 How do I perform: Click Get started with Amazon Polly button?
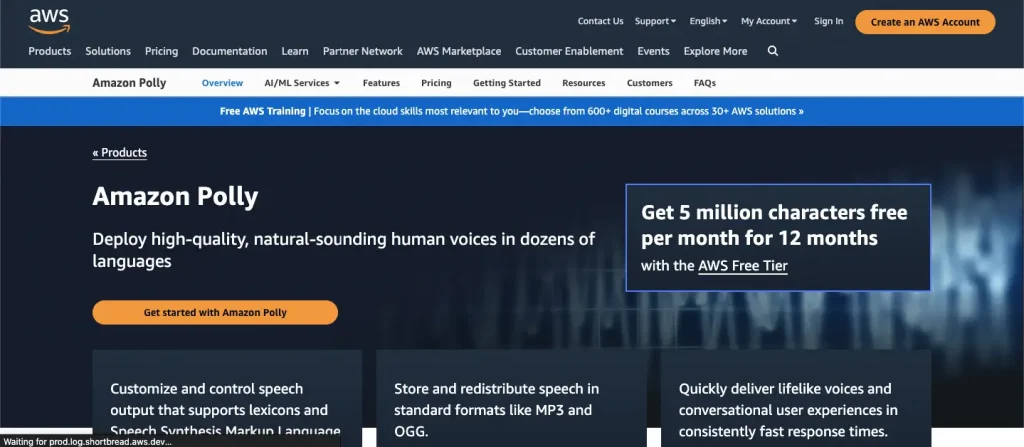pos(215,312)
